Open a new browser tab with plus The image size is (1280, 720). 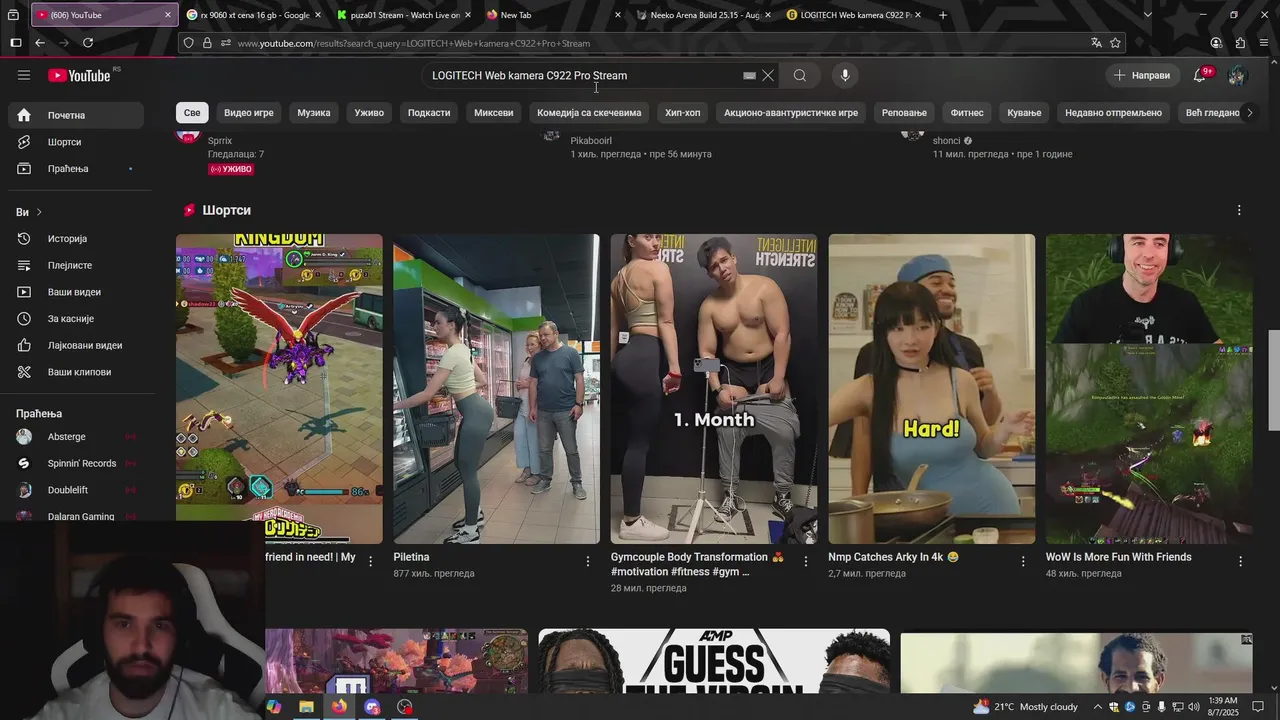pyautogui.click(x=943, y=15)
